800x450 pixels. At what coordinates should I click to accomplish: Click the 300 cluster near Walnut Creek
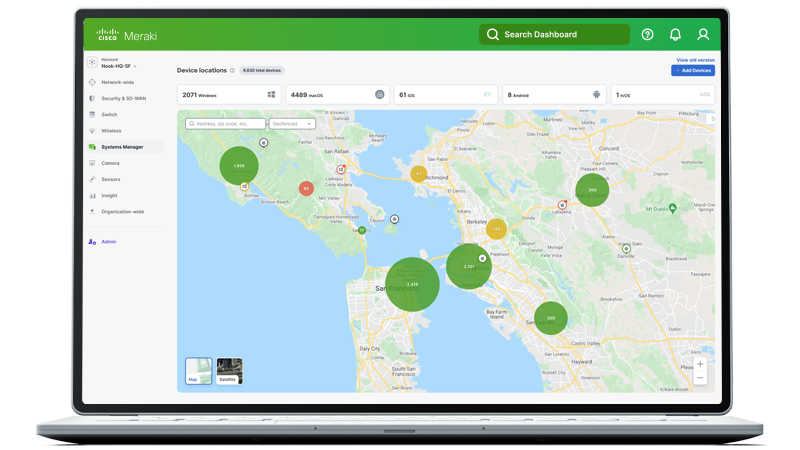point(592,190)
